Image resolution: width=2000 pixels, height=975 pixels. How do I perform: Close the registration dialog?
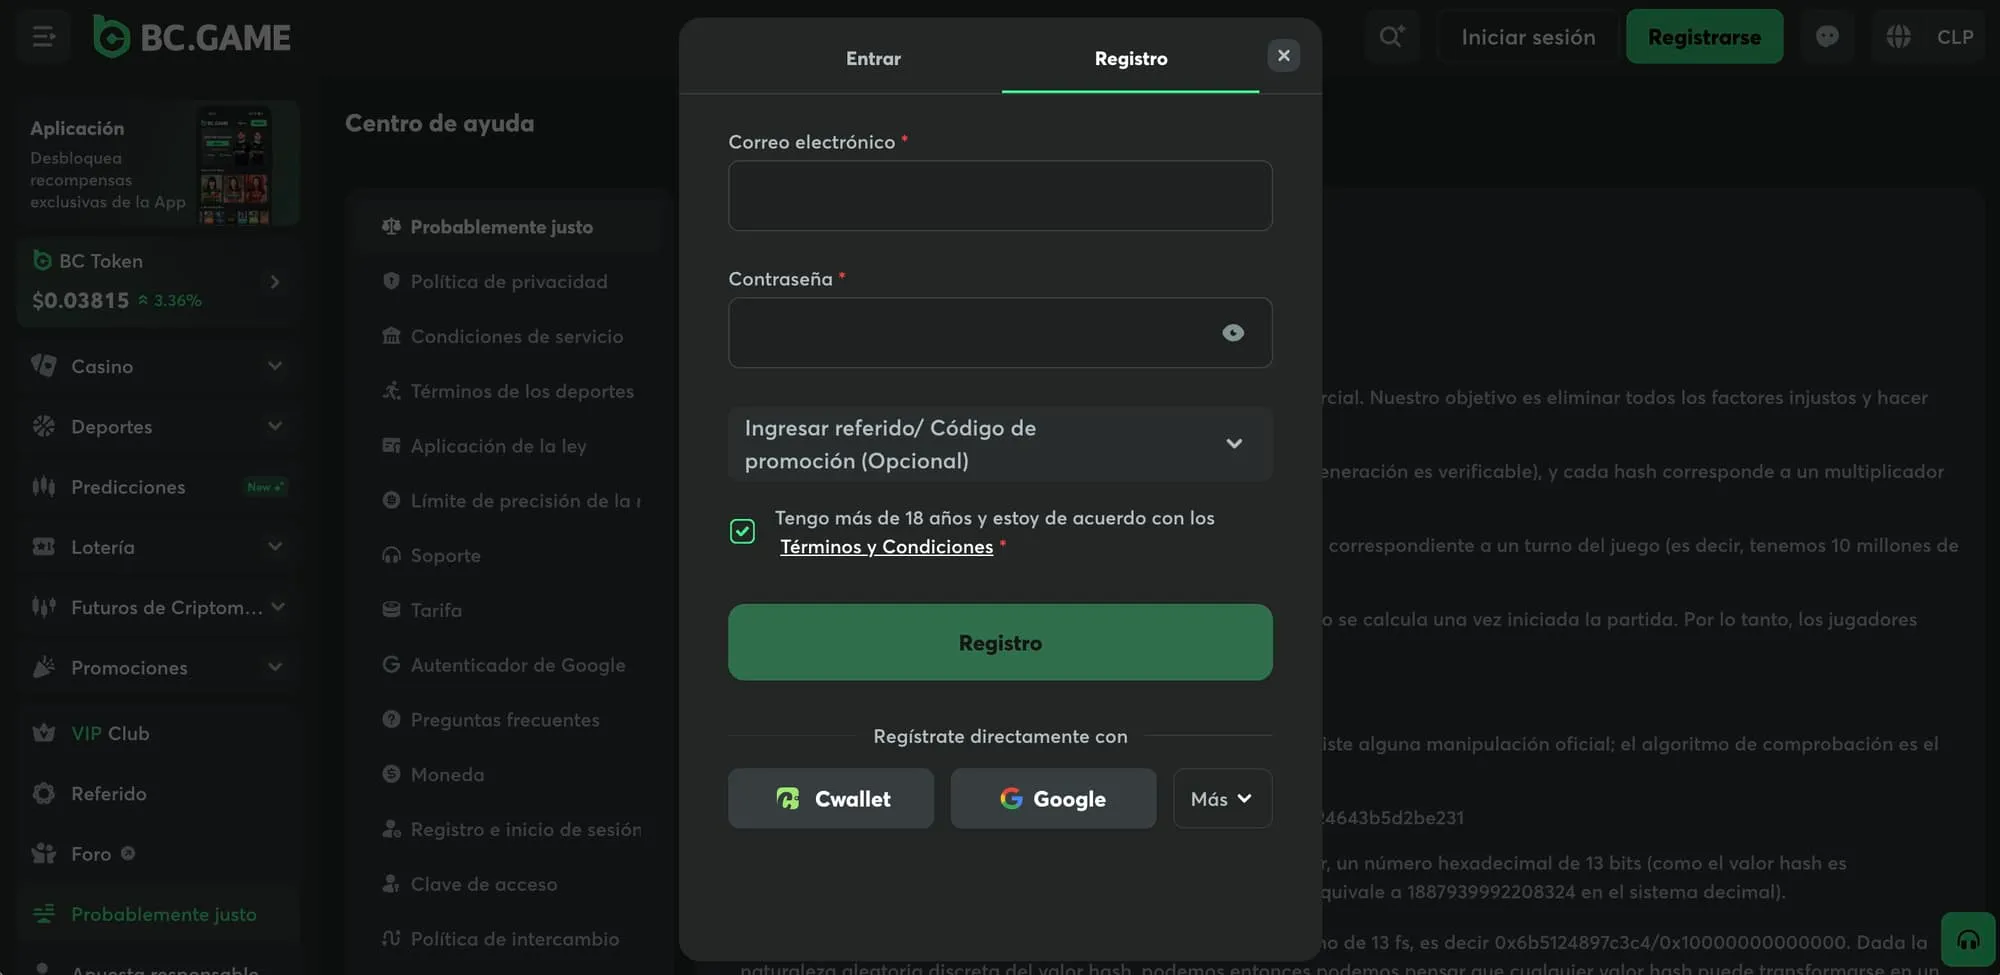(x=1284, y=55)
